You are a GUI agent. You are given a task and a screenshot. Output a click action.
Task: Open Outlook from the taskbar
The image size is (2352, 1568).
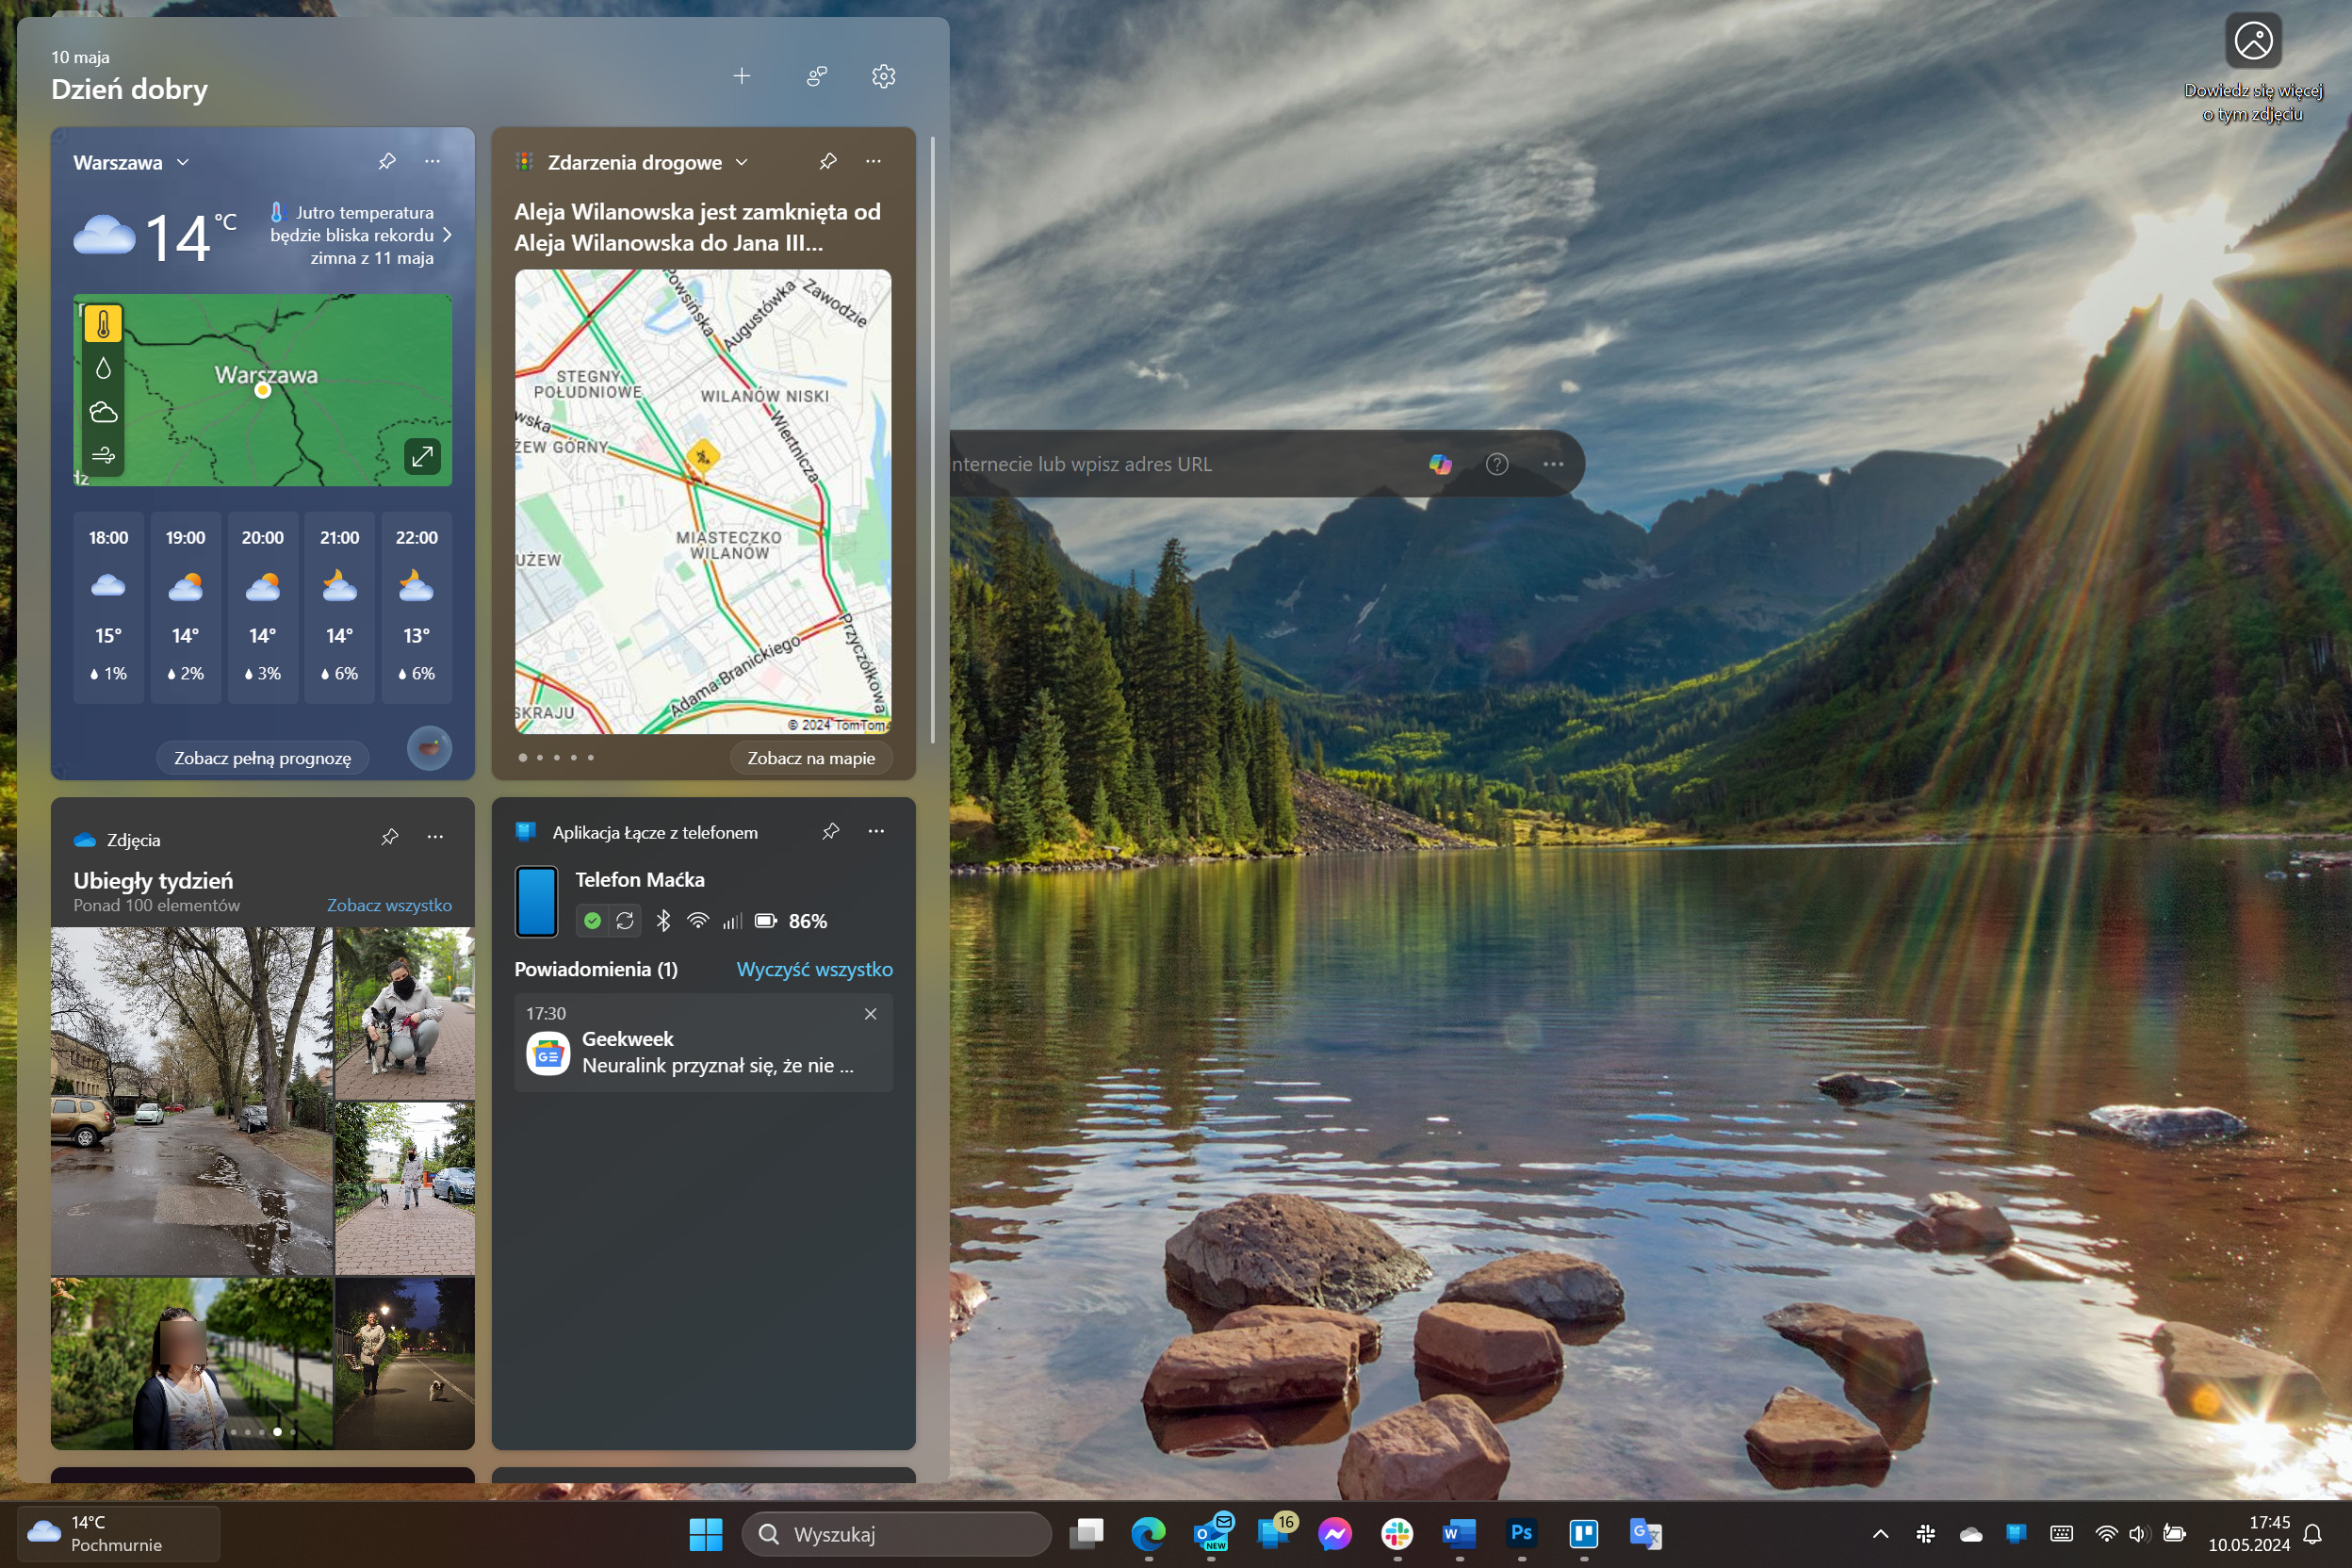click(1212, 1534)
